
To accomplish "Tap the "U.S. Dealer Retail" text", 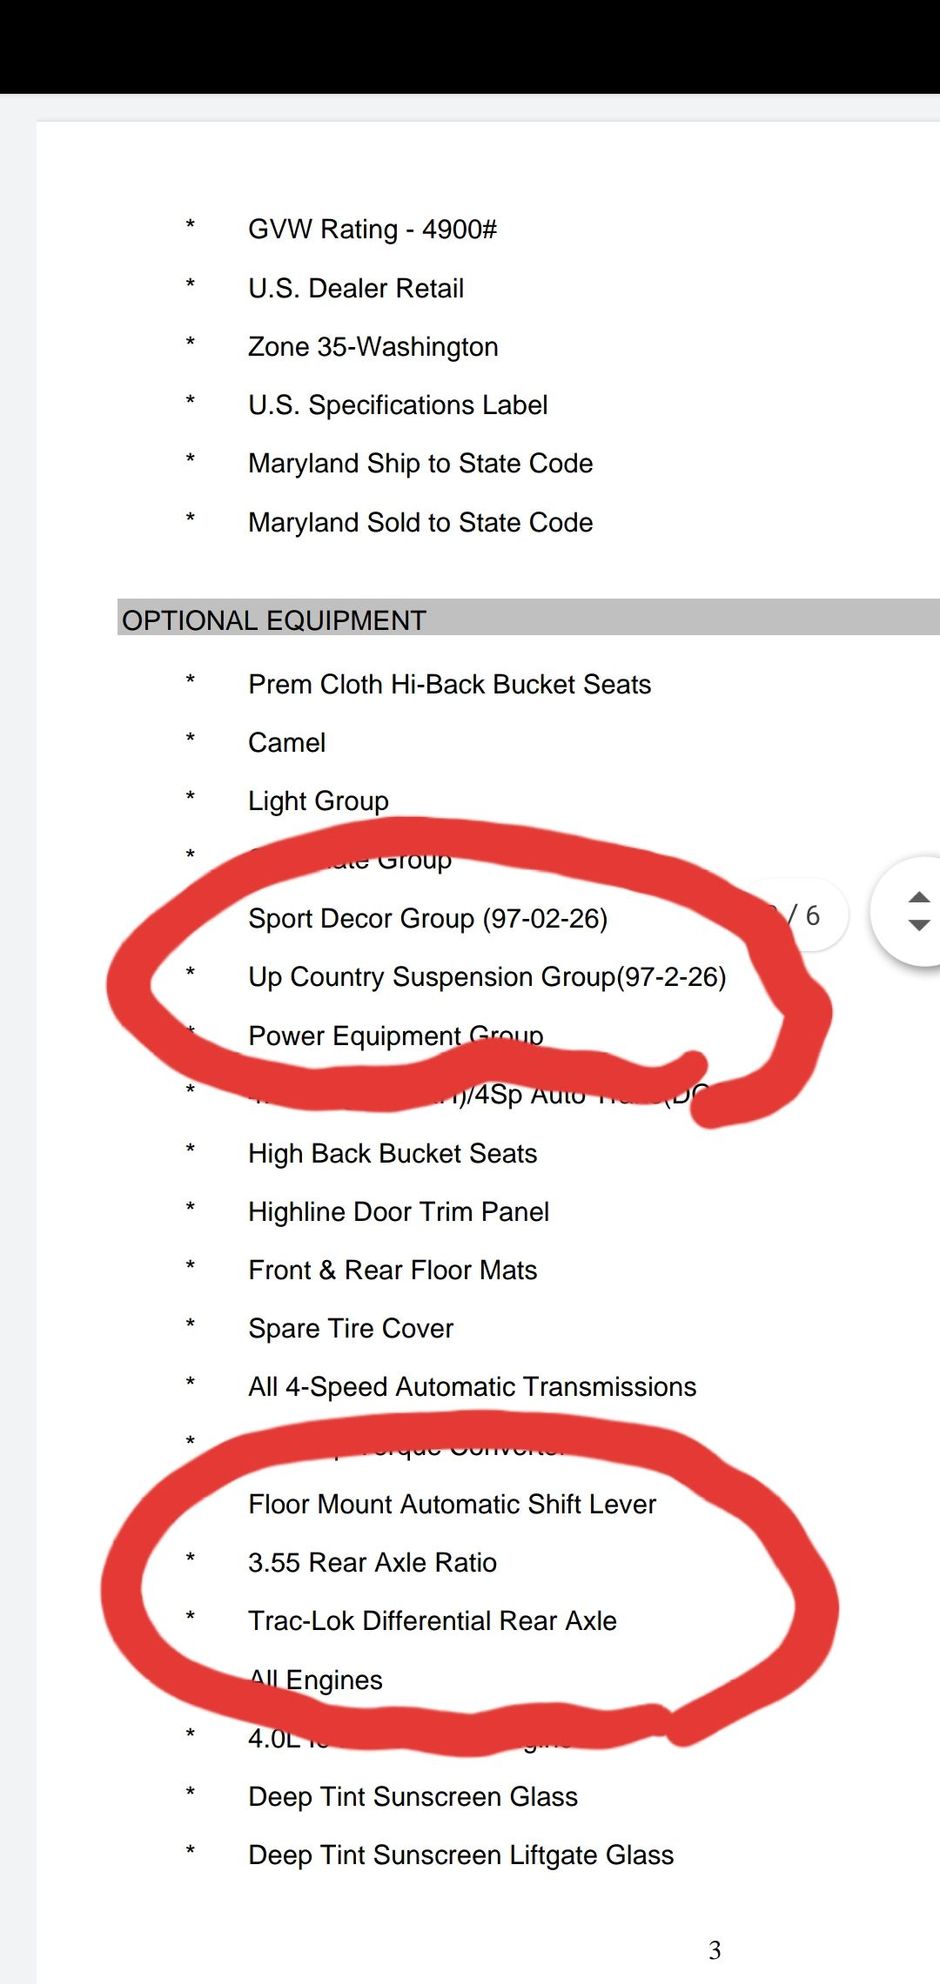I will coord(356,288).
